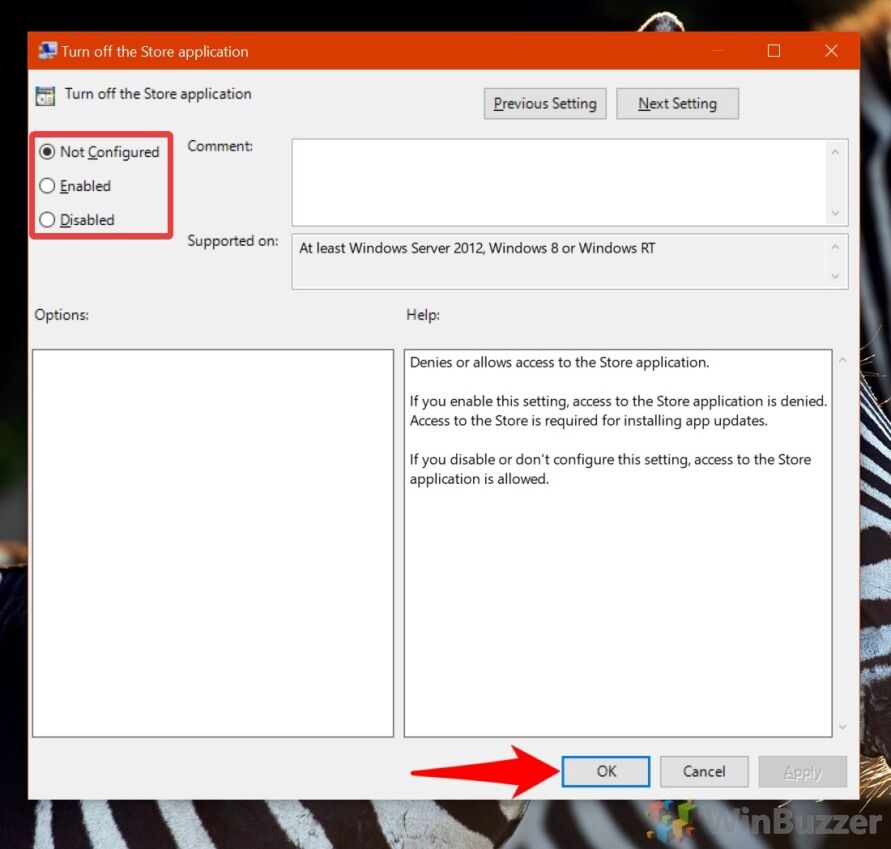Advance to Next Setting
891x849 pixels.
[677, 103]
